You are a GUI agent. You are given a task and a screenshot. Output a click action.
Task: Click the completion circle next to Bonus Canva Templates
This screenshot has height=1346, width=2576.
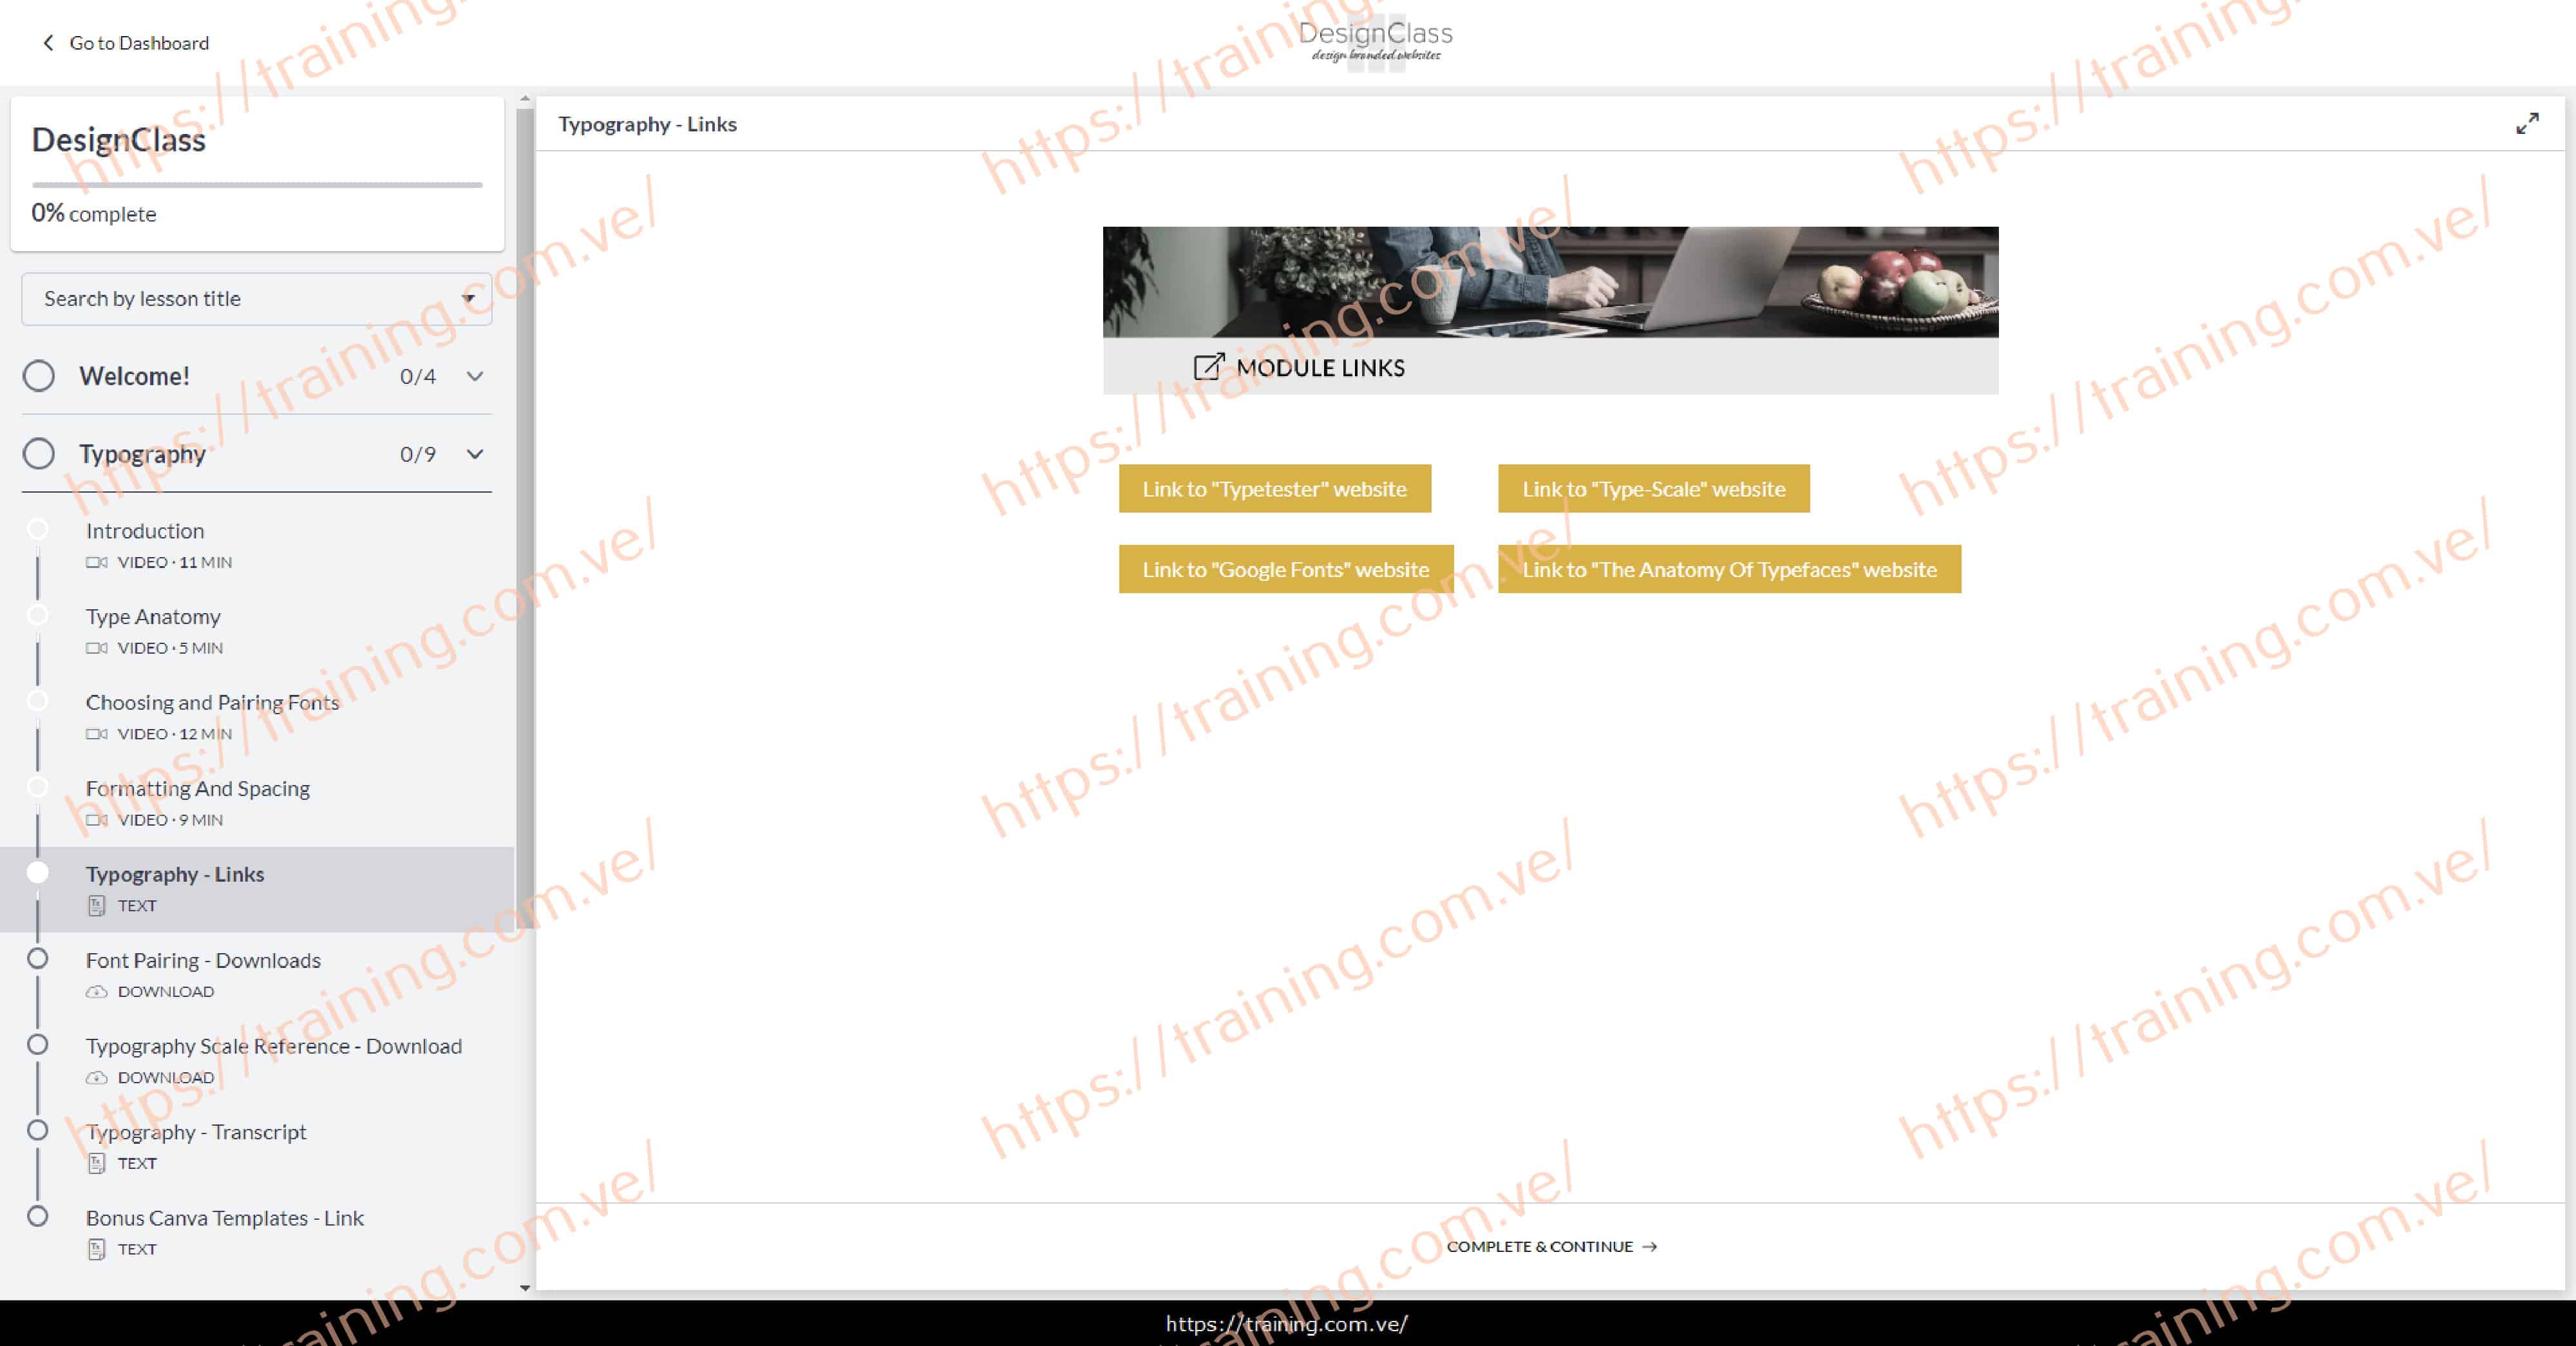click(39, 1216)
